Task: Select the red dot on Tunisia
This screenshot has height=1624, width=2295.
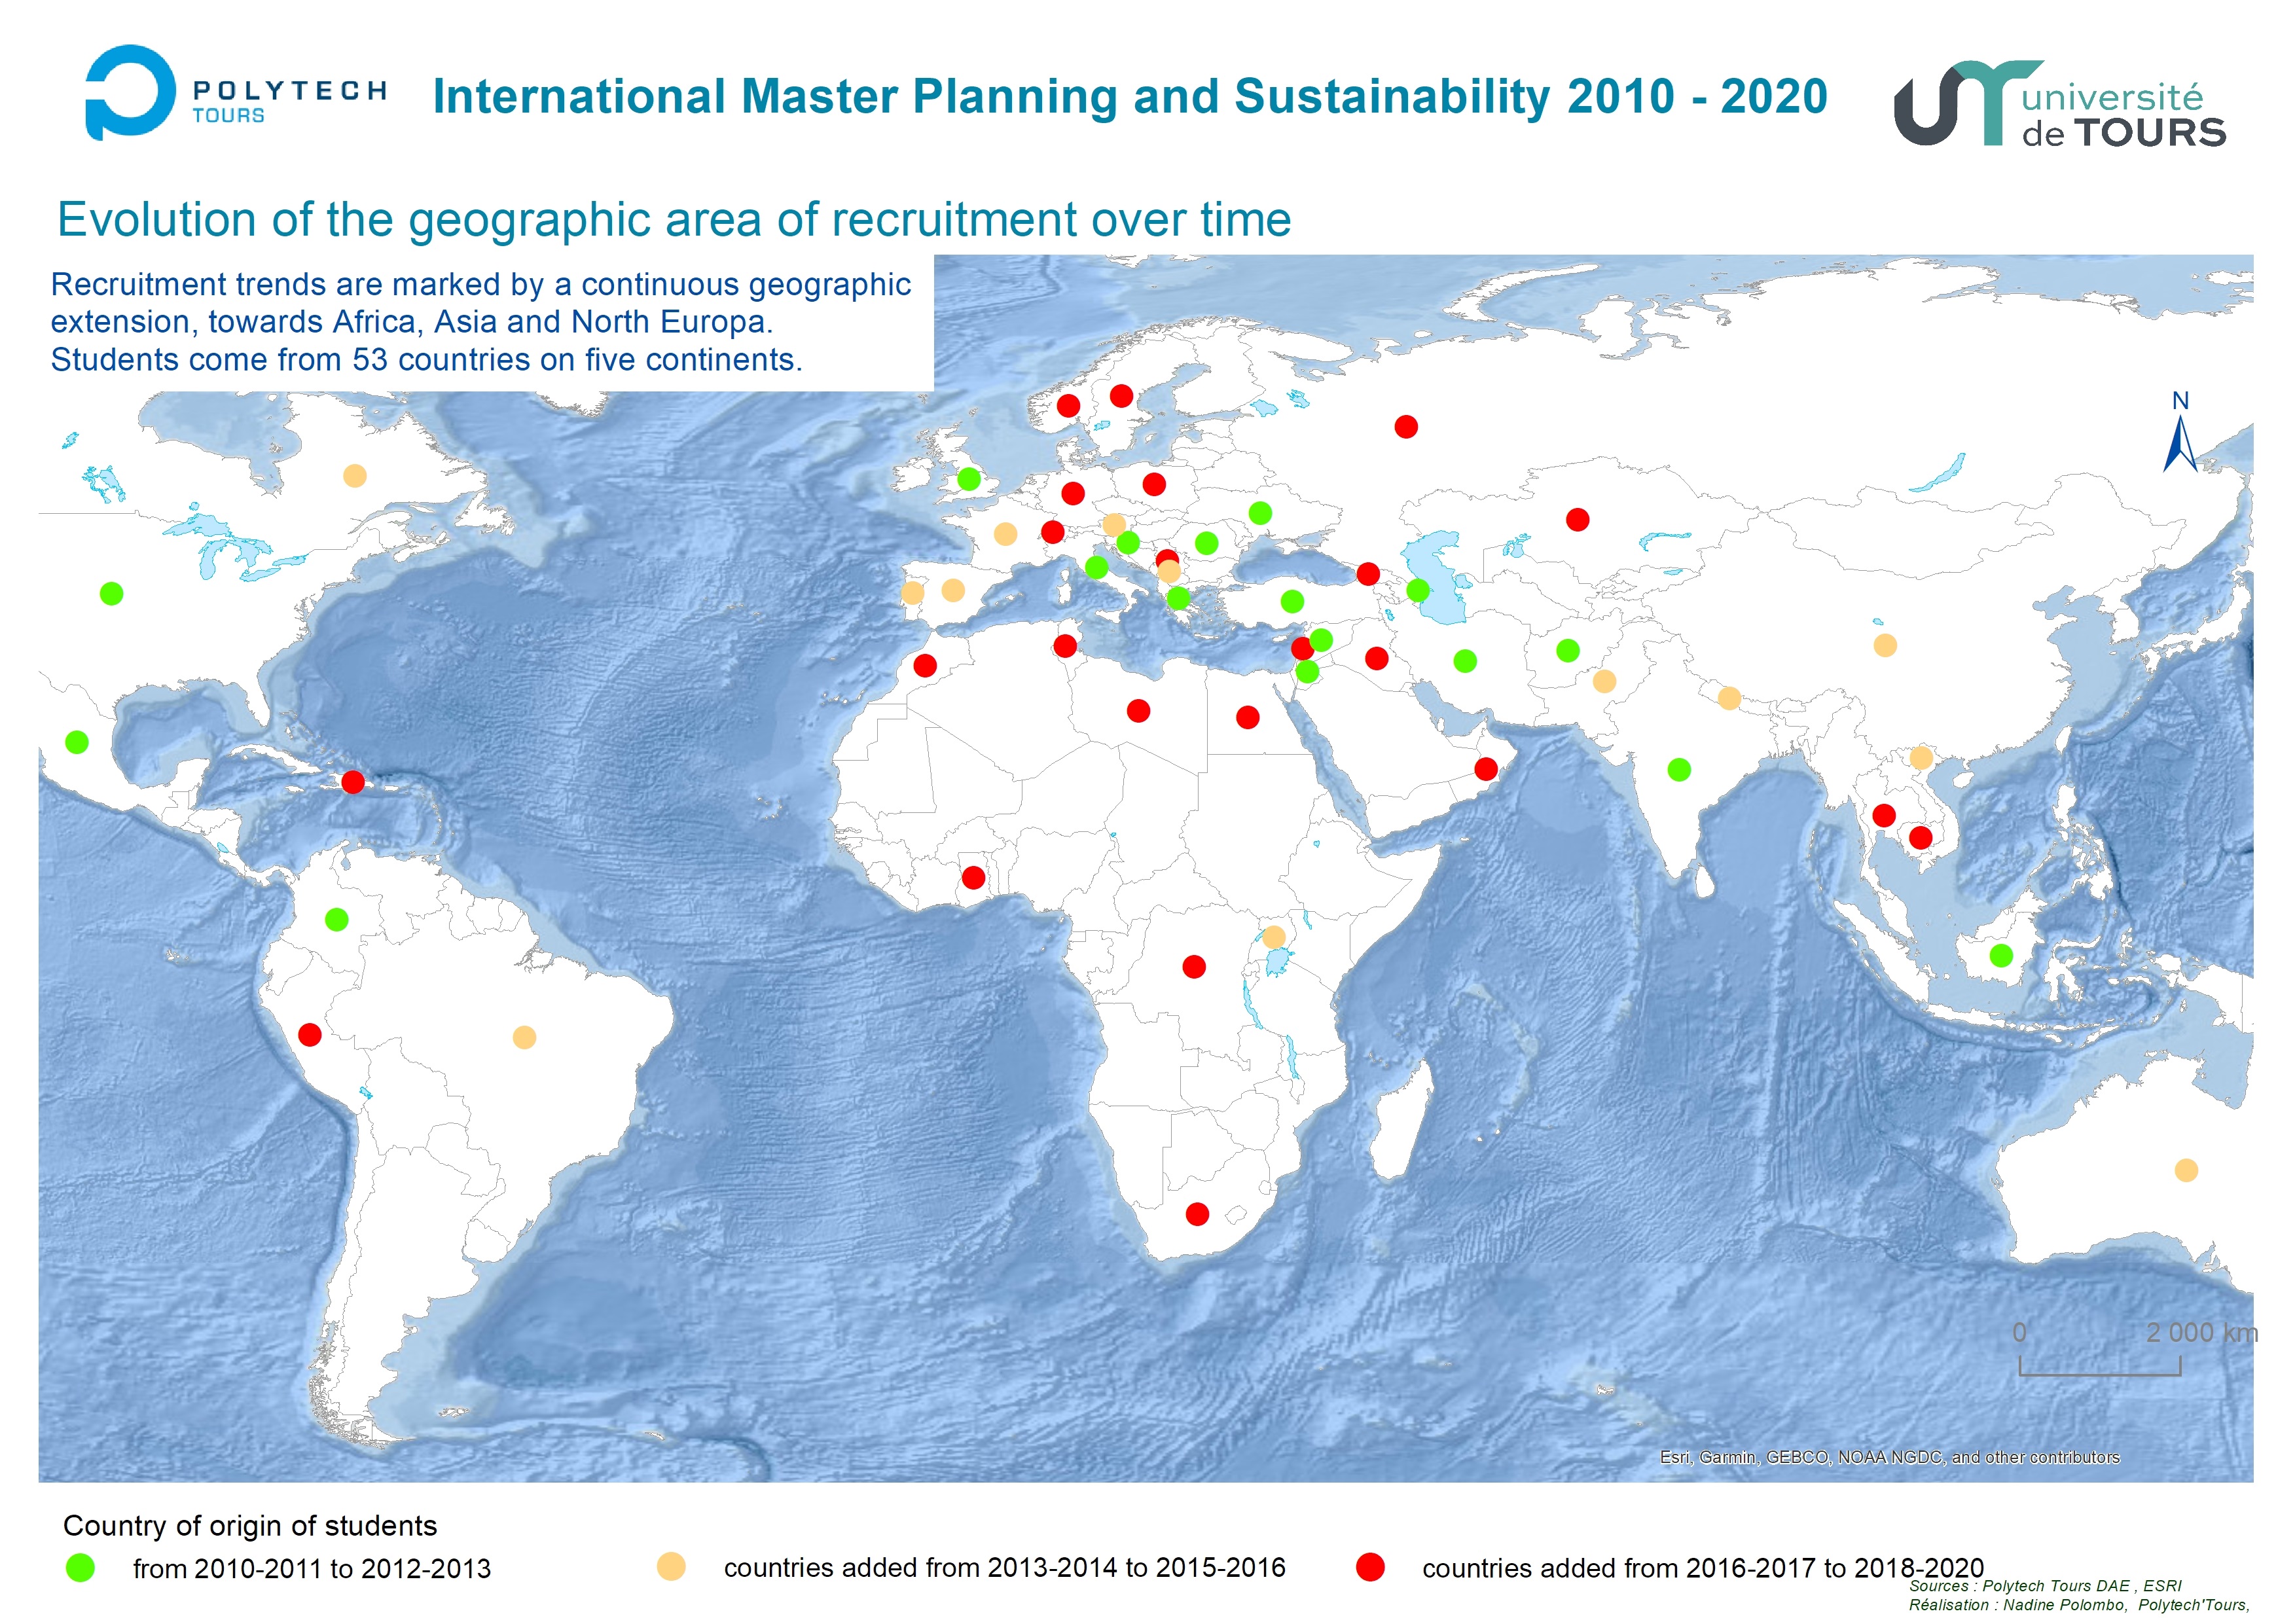Action: 1065,646
